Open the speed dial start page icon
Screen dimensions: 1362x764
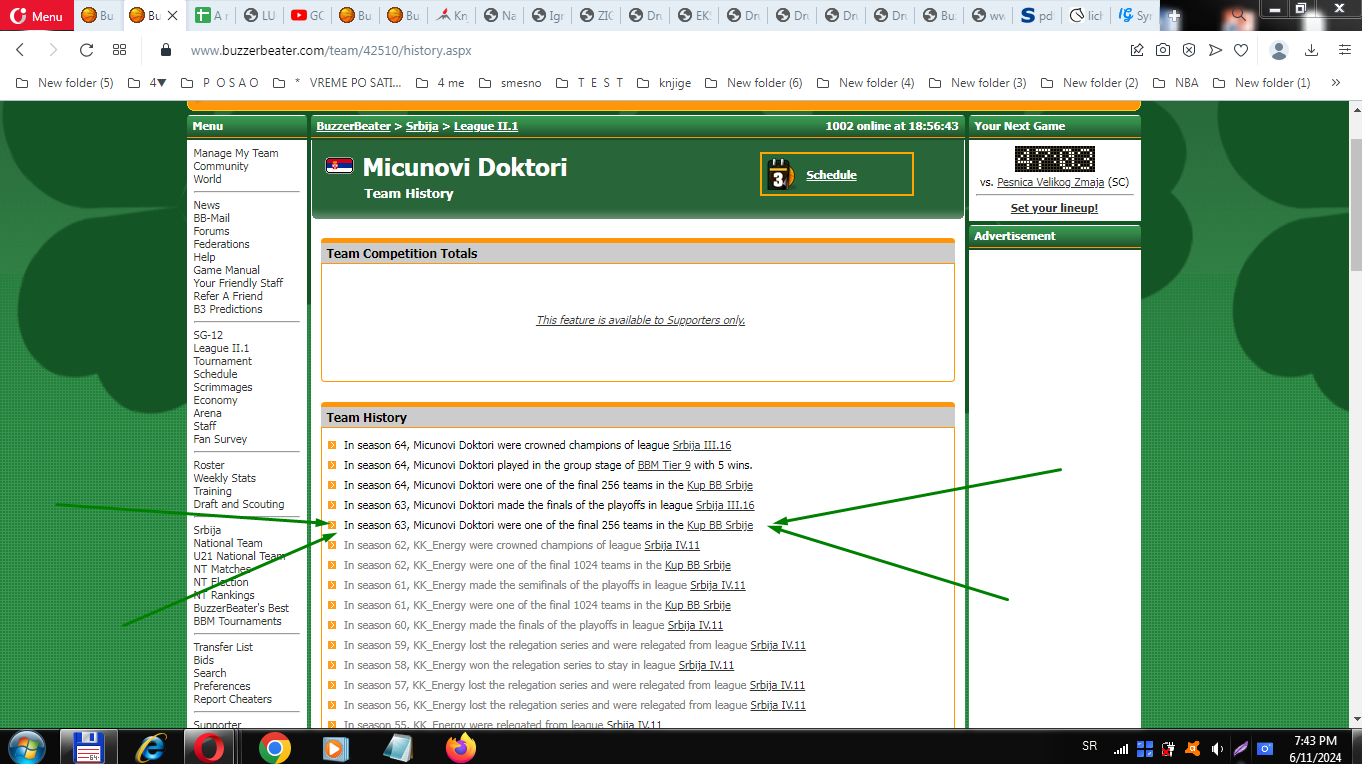click(x=120, y=50)
